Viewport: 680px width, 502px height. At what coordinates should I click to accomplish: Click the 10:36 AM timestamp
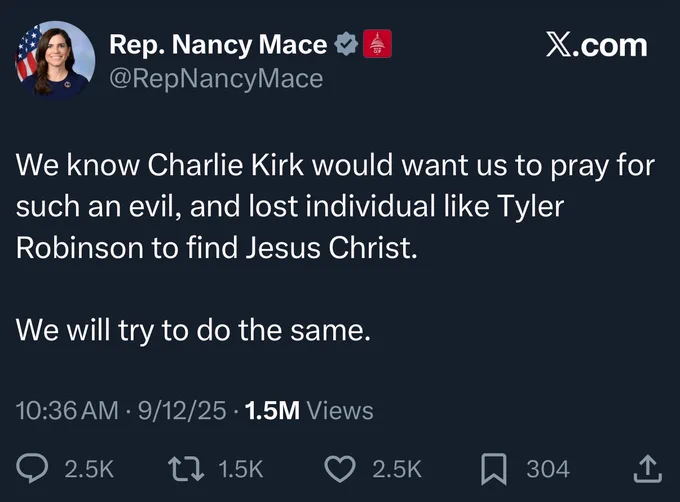pos(67,410)
